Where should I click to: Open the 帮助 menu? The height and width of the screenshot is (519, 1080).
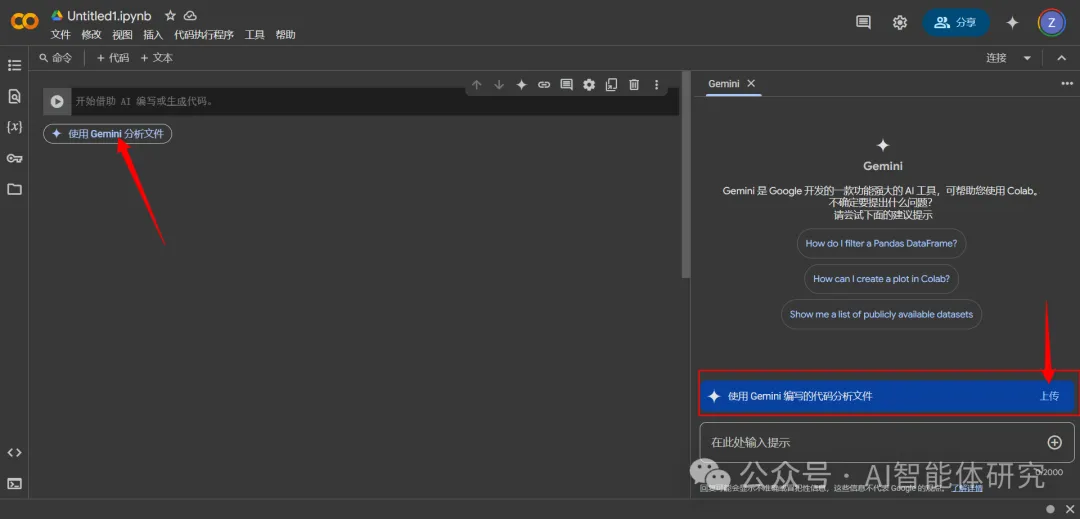(x=286, y=34)
